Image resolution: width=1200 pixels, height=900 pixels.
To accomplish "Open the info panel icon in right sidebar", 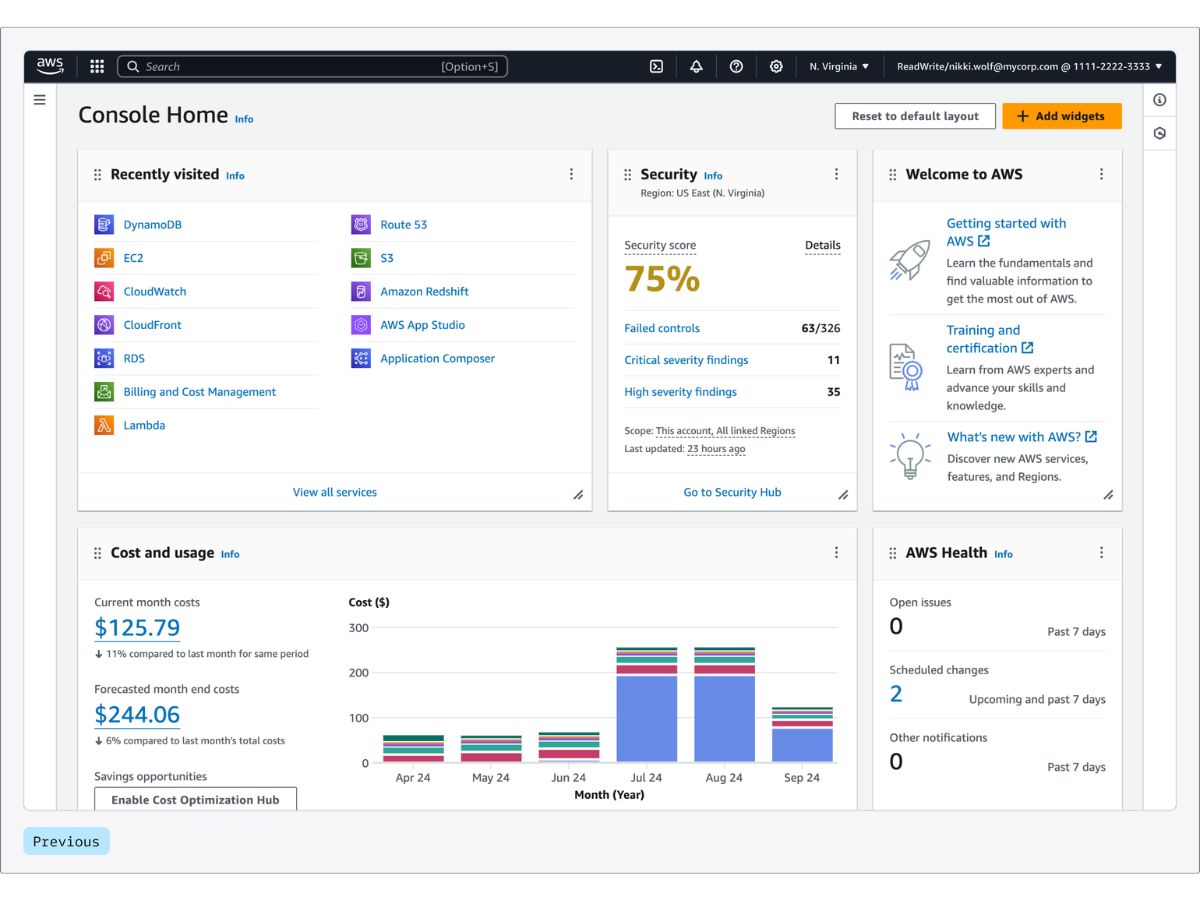I will click(1160, 100).
